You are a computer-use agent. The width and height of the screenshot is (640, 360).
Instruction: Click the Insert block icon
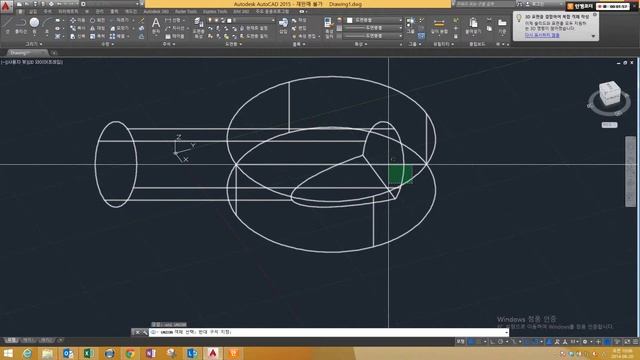click(x=283, y=23)
